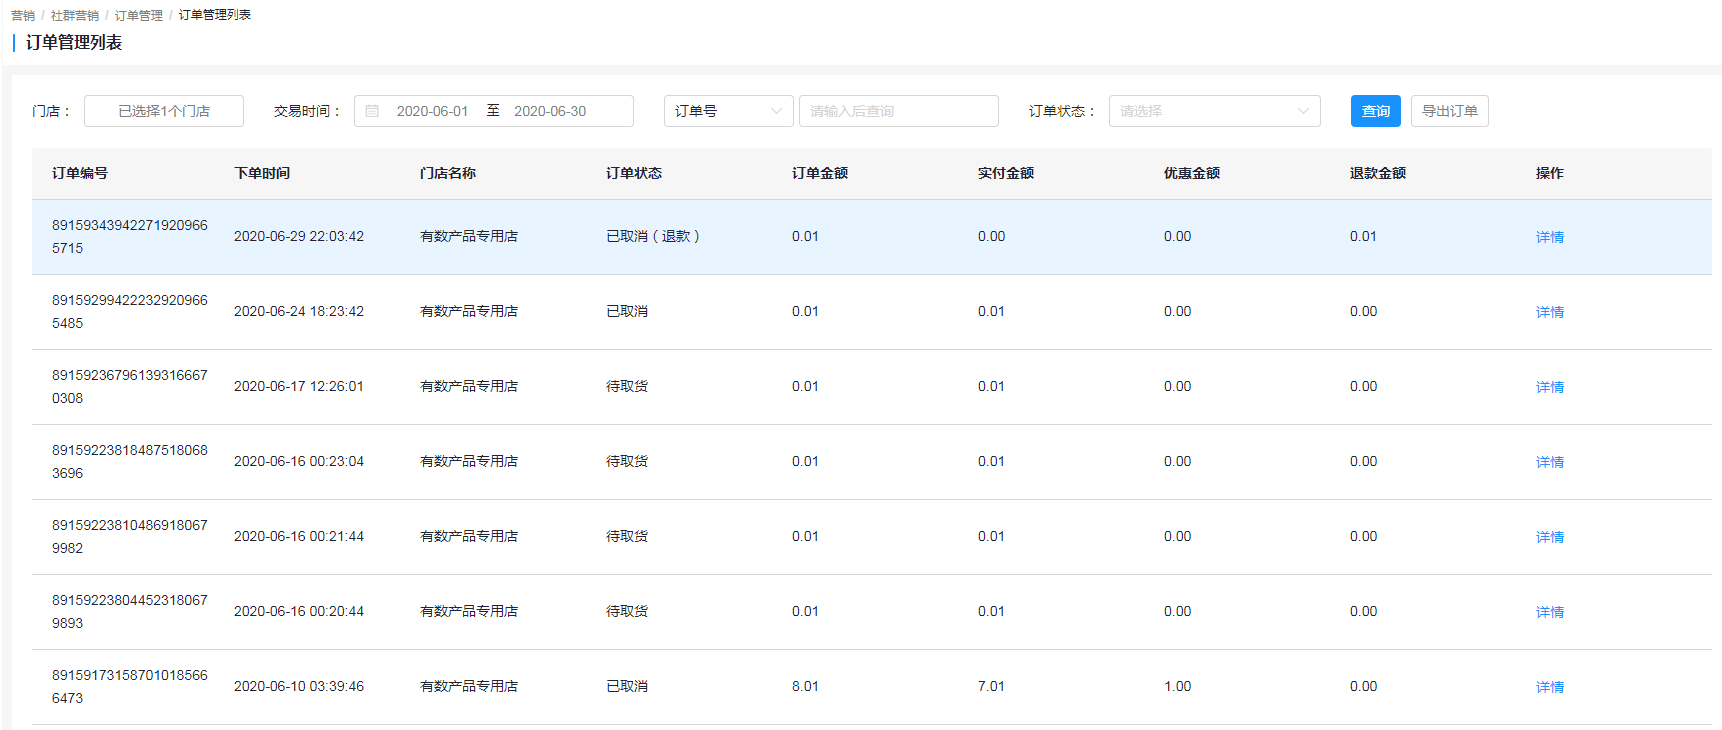This screenshot has width=1722, height=730.
Task: Open the 已选择1个门店 store selector
Action: tap(164, 111)
